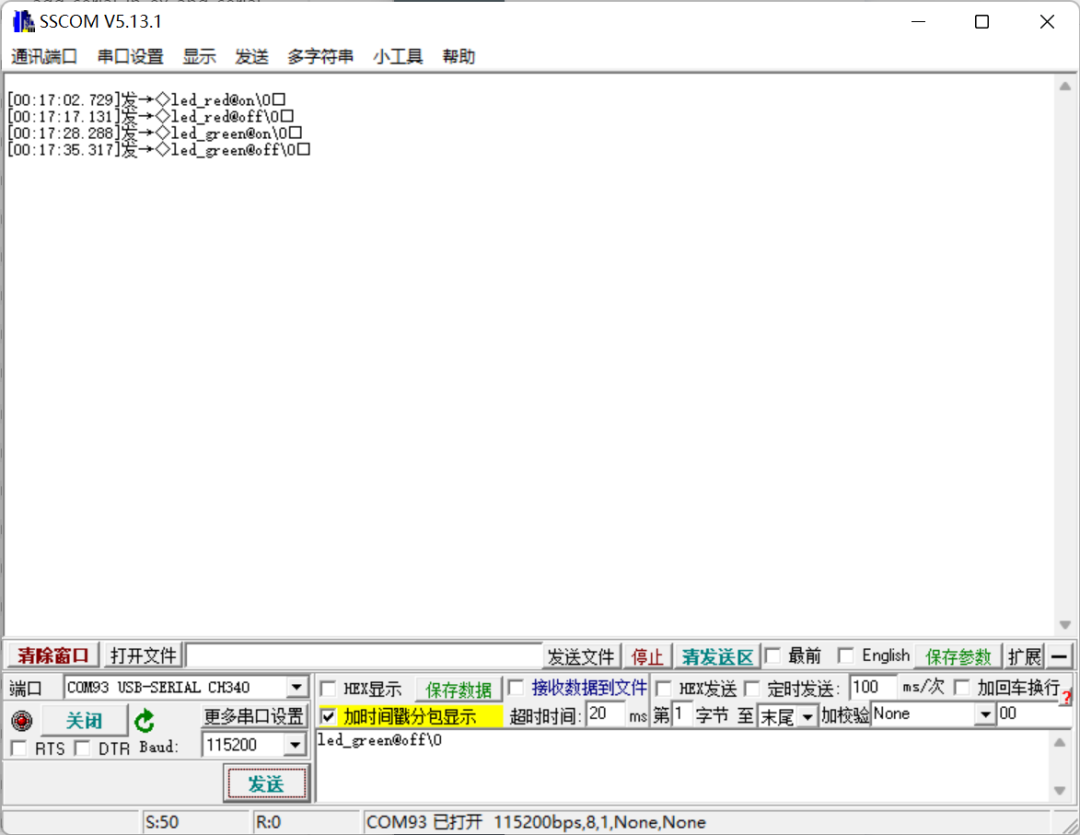Click the 发送 send button
The width and height of the screenshot is (1080, 835).
[265, 784]
